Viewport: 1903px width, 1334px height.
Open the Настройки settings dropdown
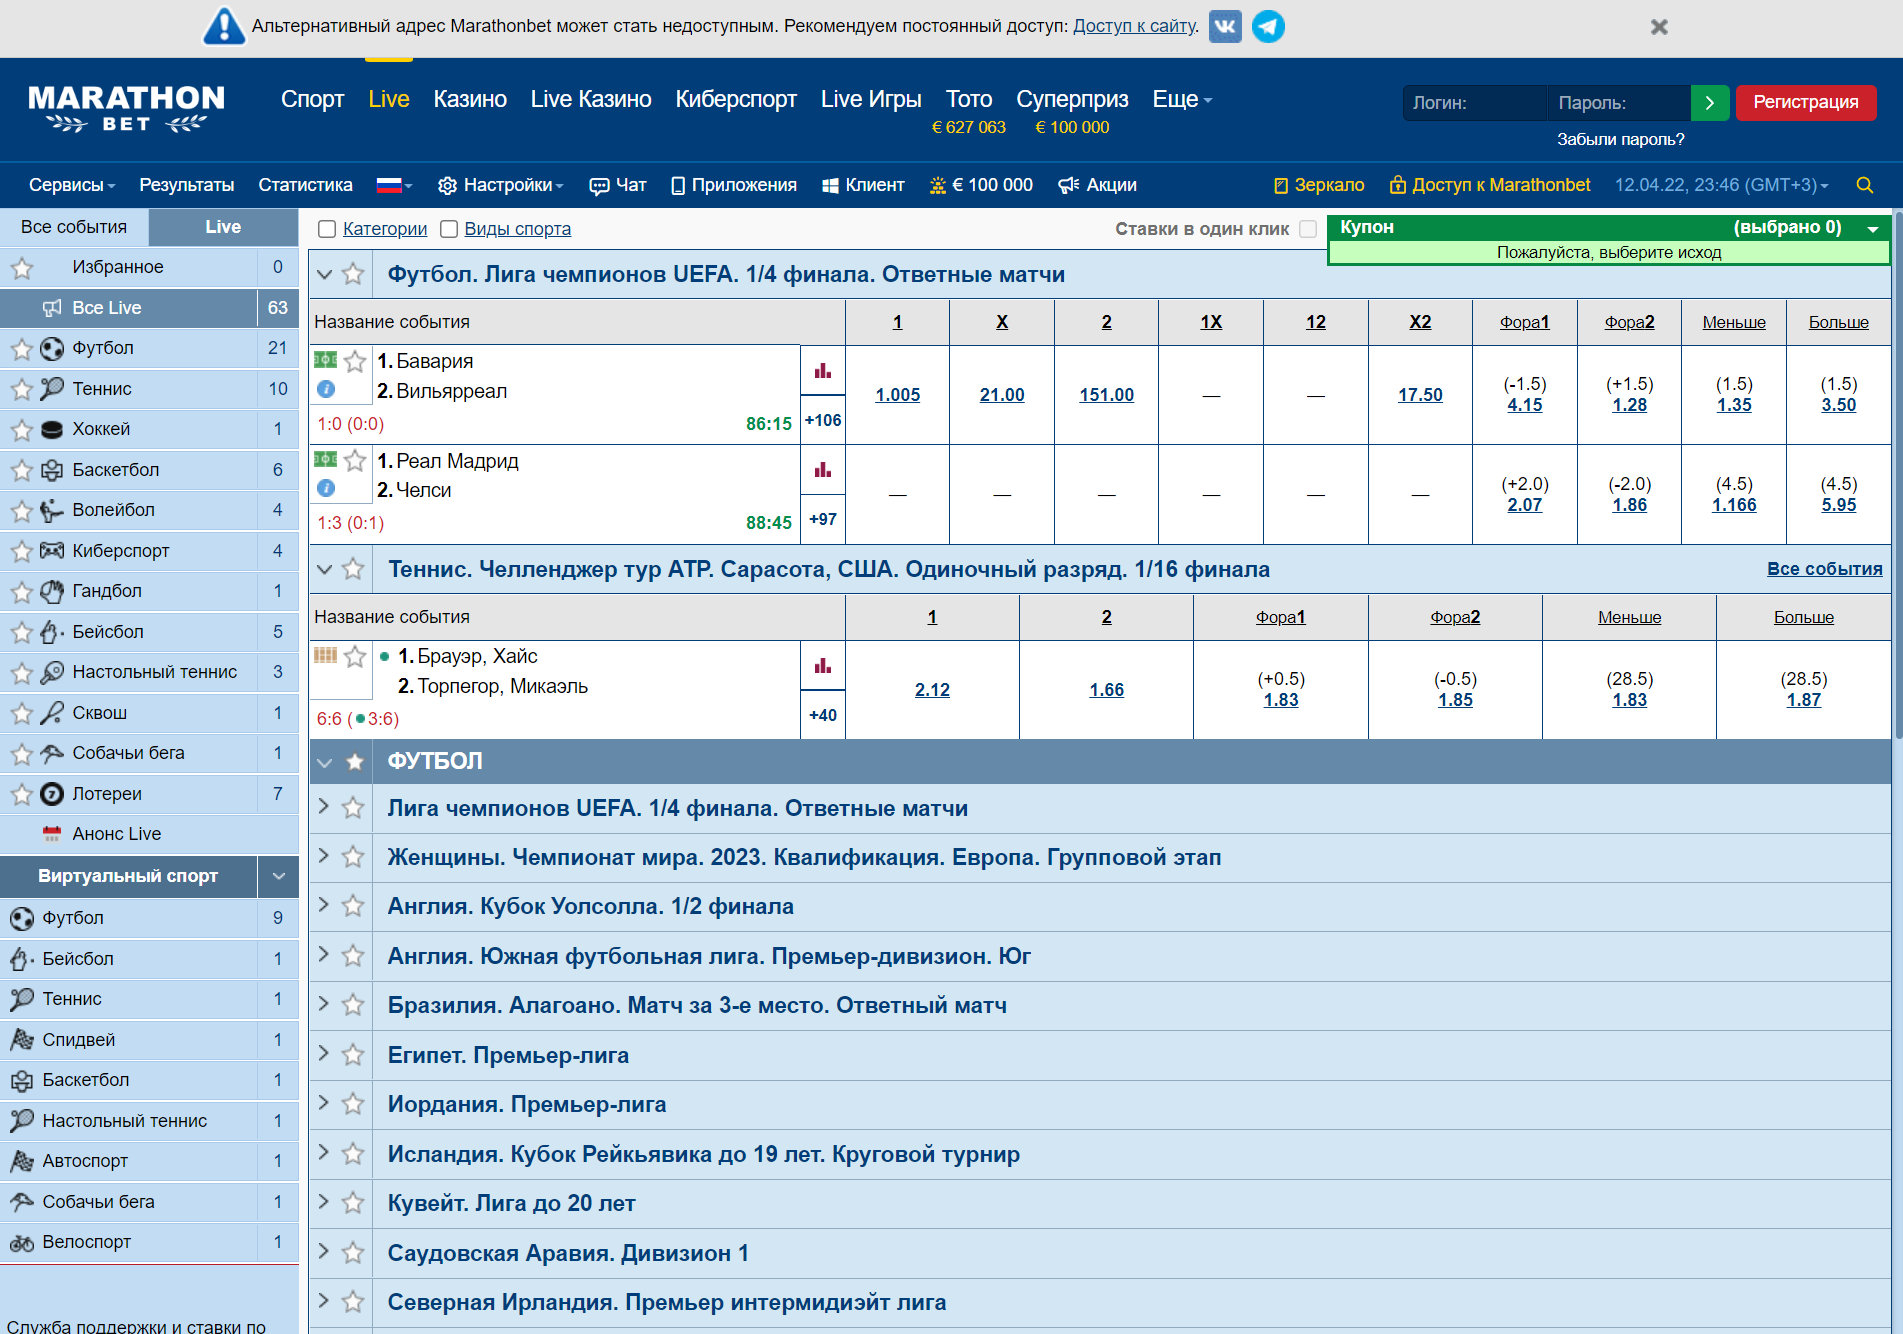(x=501, y=185)
